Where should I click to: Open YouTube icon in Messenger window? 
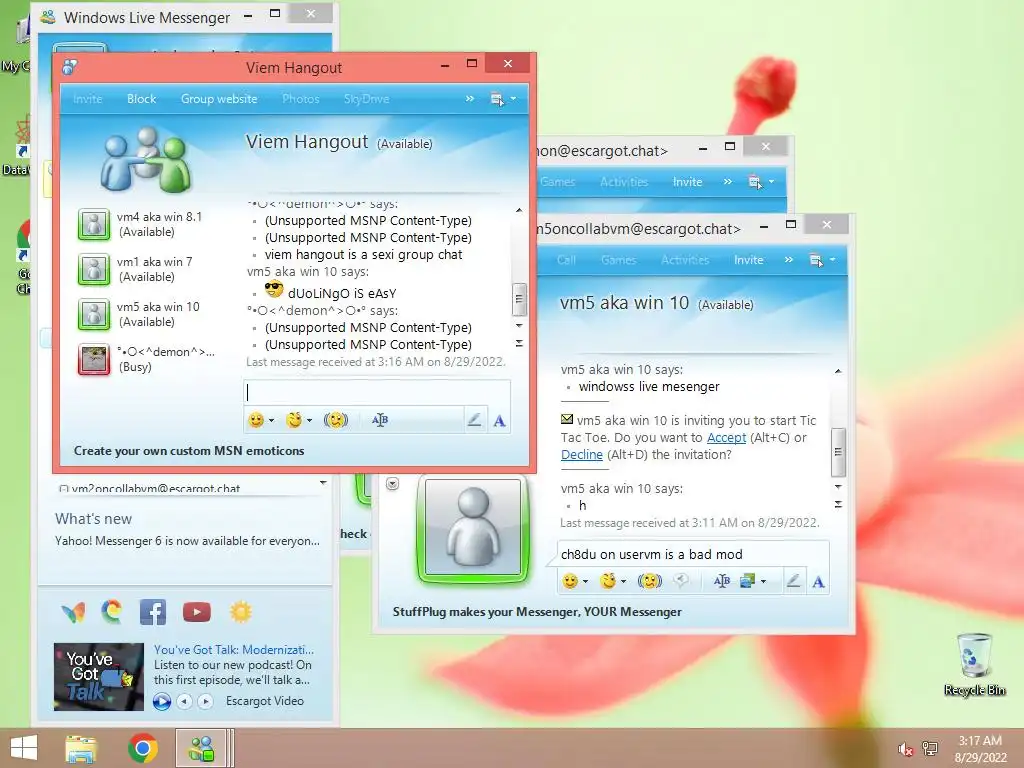tap(197, 612)
